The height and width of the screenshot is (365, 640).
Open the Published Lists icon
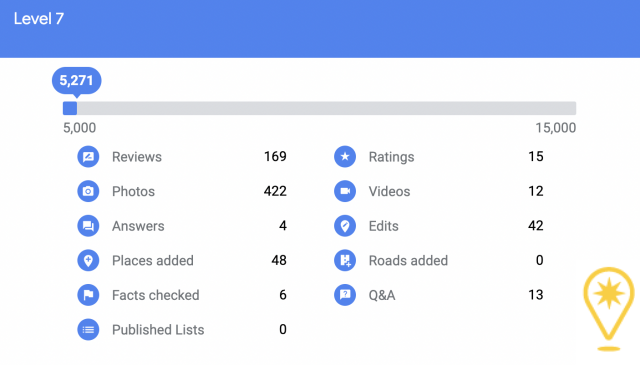pyautogui.click(x=88, y=329)
